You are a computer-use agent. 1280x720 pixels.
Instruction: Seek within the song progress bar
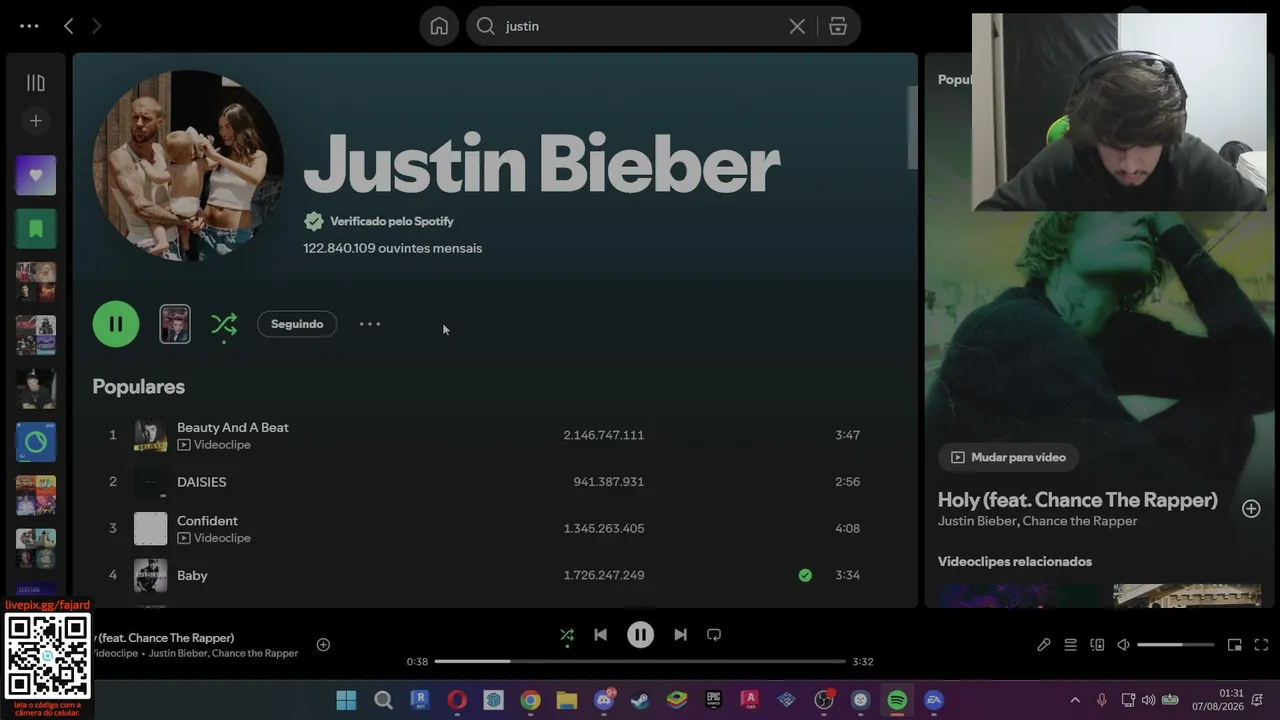point(640,661)
